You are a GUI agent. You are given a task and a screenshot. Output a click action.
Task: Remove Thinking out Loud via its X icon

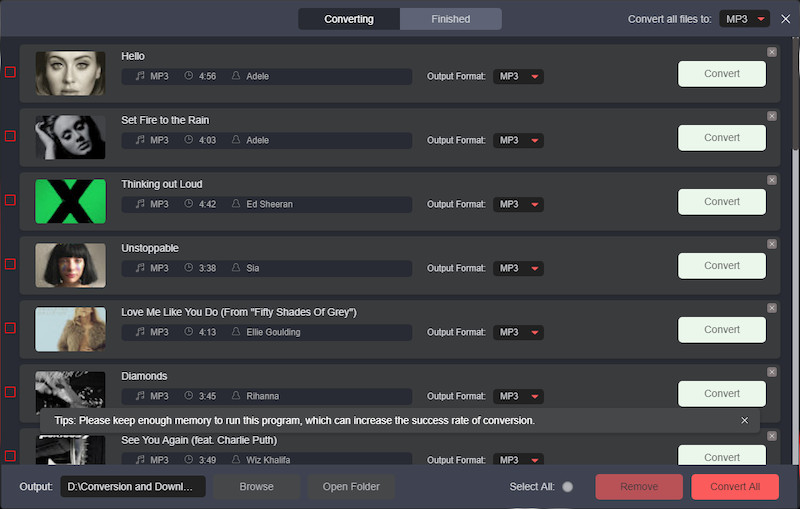pos(772,180)
